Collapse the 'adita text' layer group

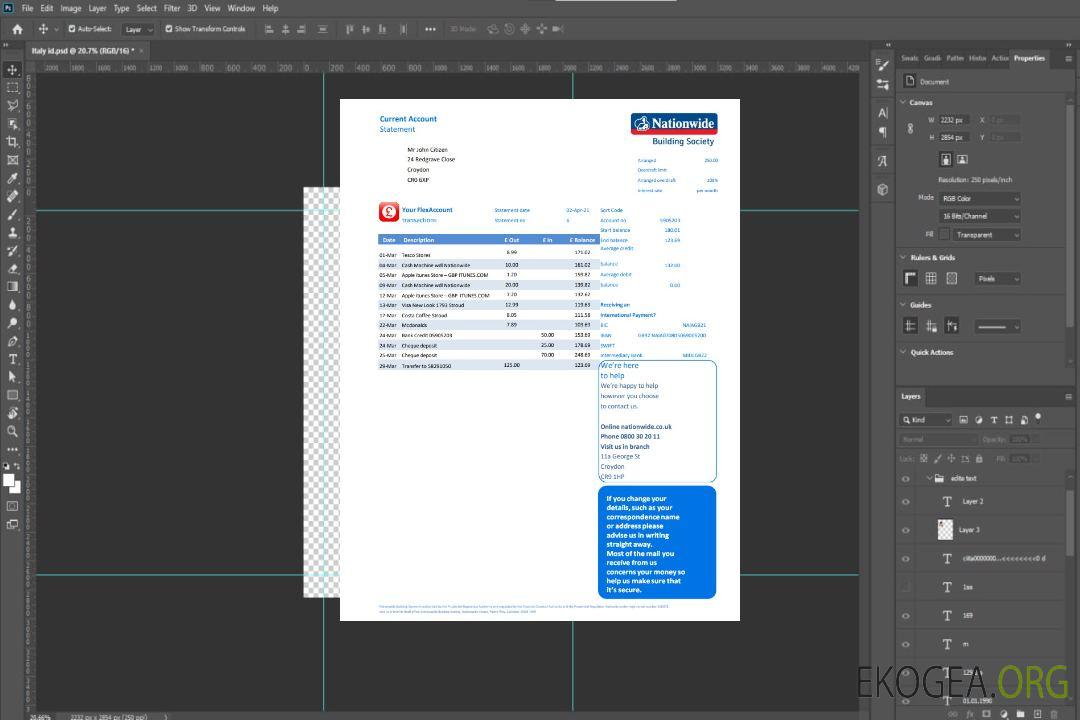929,478
